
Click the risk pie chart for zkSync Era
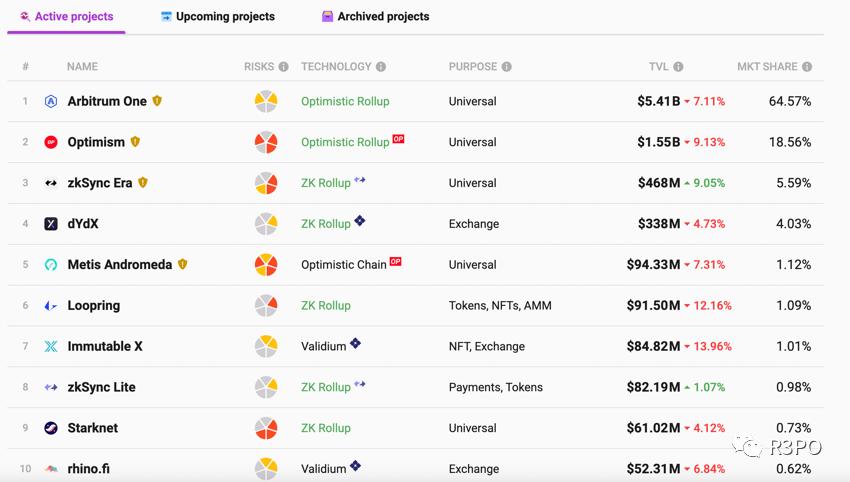tap(265, 183)
